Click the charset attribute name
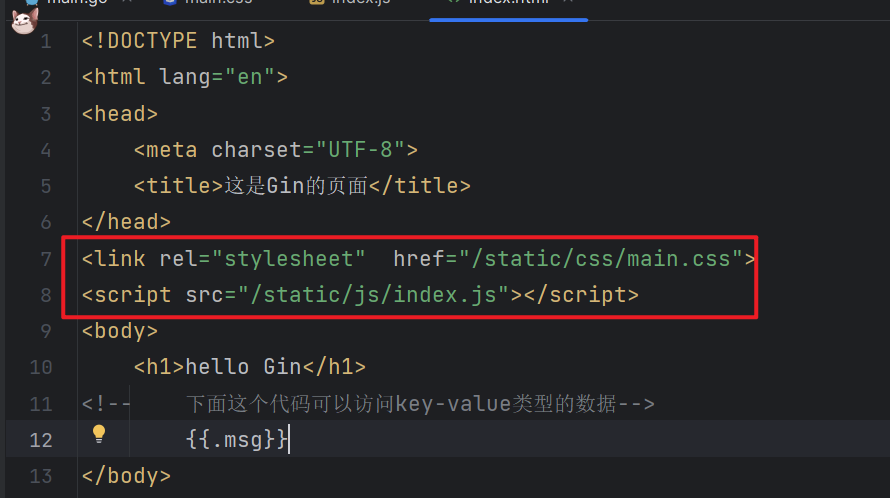The image size is (890, 498). tap(257, 150)
